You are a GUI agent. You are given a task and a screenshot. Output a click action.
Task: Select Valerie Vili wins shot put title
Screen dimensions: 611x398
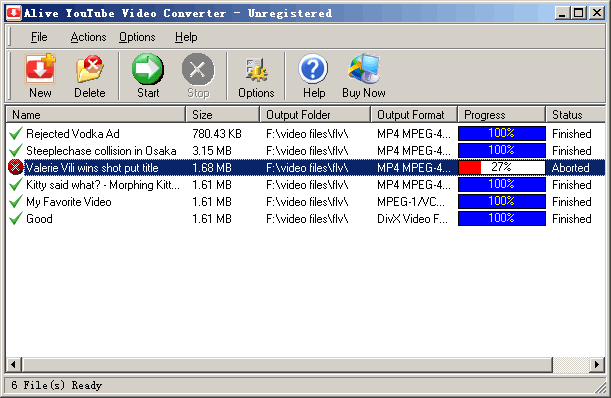pos(92,168)
